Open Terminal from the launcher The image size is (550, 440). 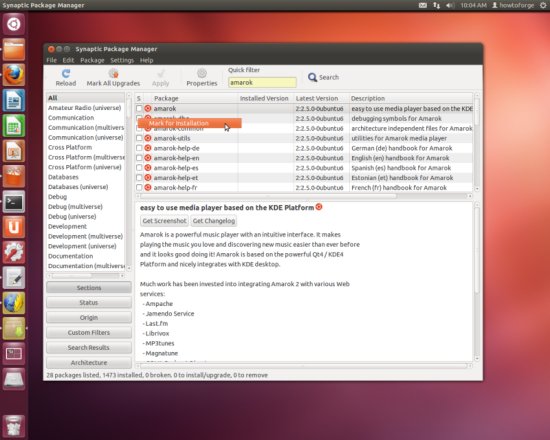coord(14,202)
